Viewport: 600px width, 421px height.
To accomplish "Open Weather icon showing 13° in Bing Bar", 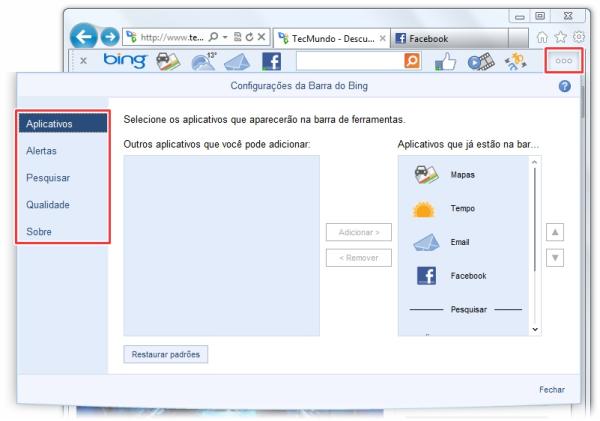I will (204, 61).
